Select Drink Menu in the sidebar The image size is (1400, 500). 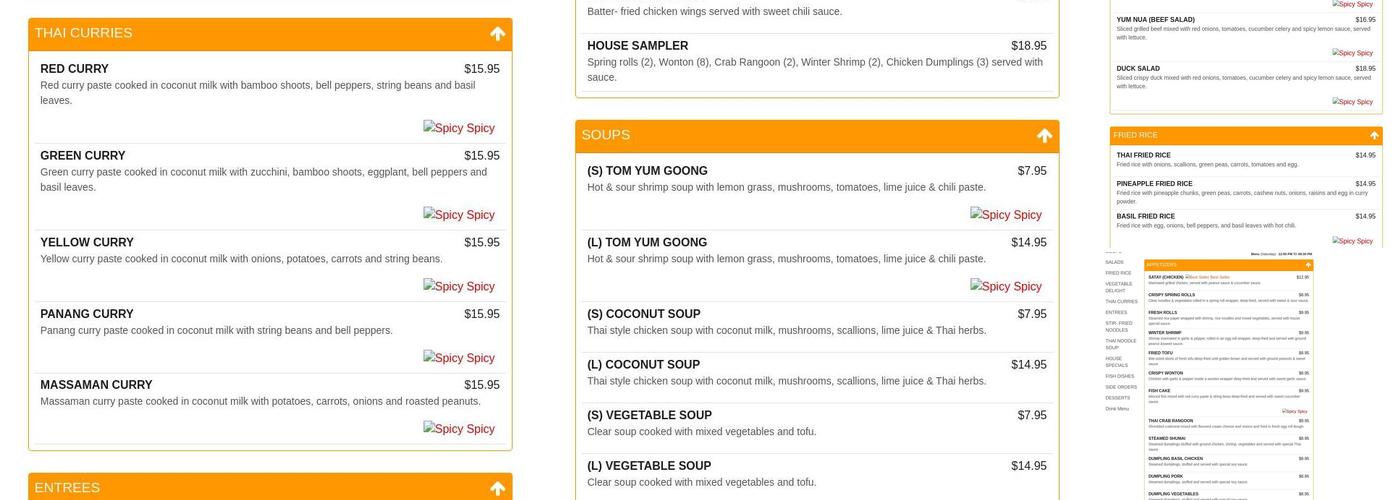(1117, 408)
